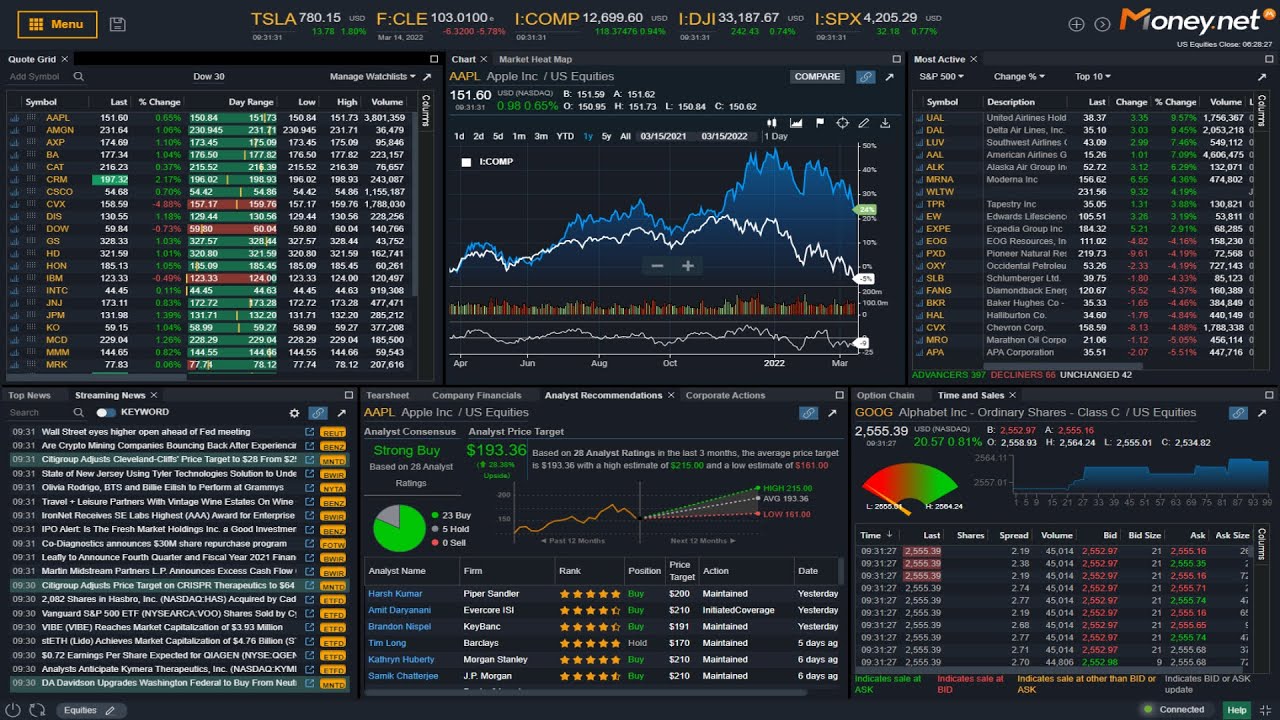Activate crosshair tool on the chart
Screen dimensions: 1280x720
pyautogui.click(x=842, y=123)
